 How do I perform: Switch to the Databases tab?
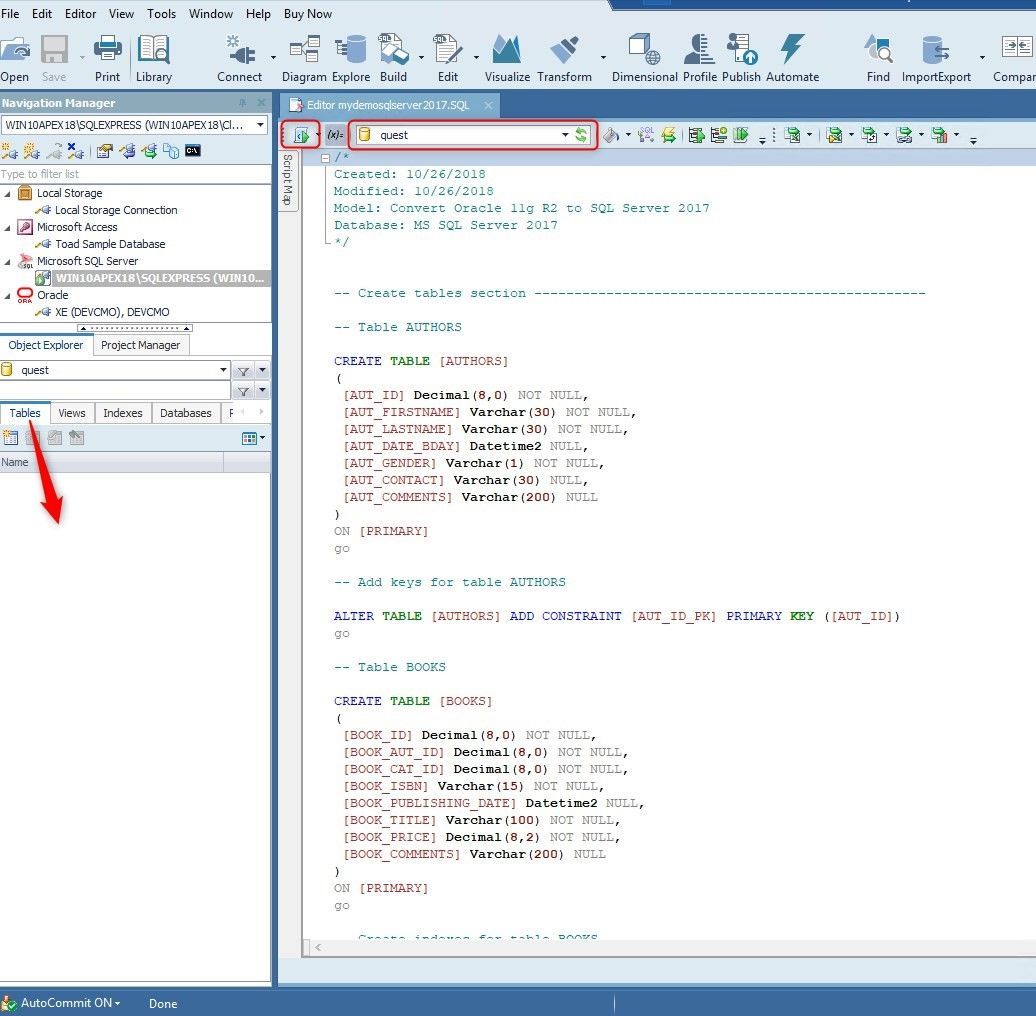[x=186, y=413]
